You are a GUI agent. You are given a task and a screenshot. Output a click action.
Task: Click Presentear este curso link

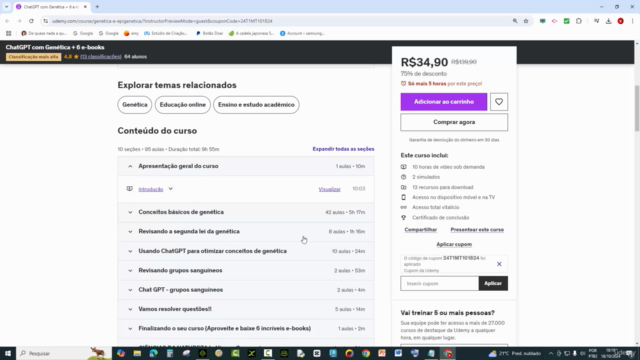(477, 230)
